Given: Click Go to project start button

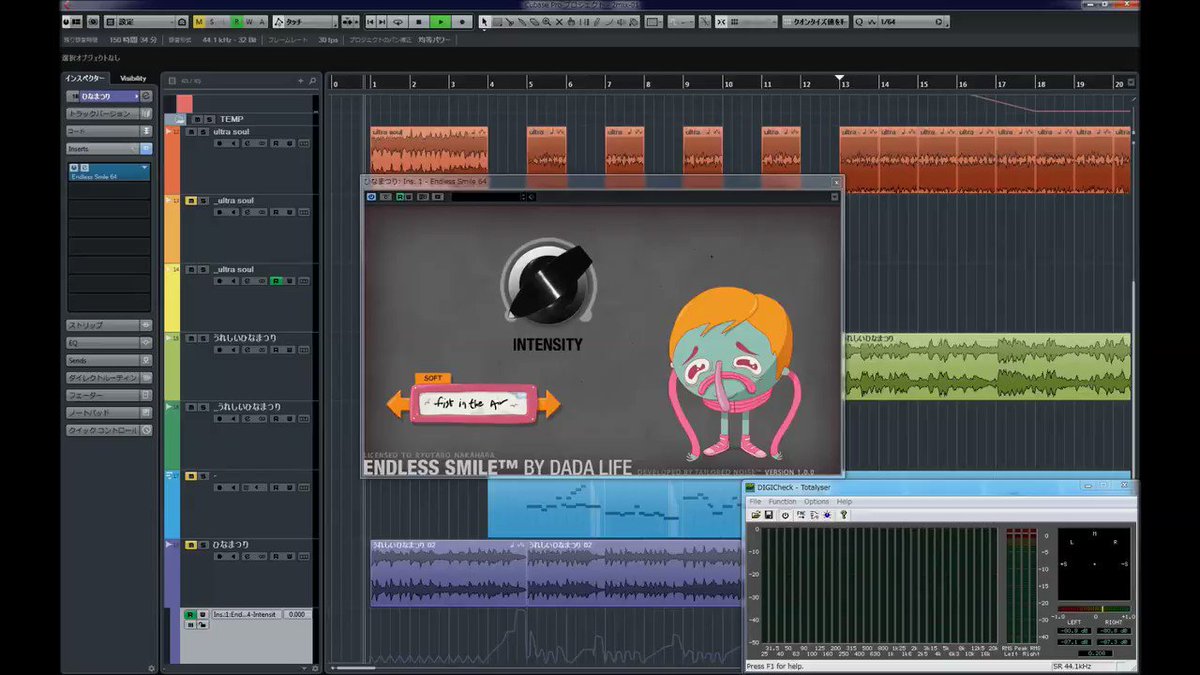Looking at the screenshot, I should tap(370, 21).
